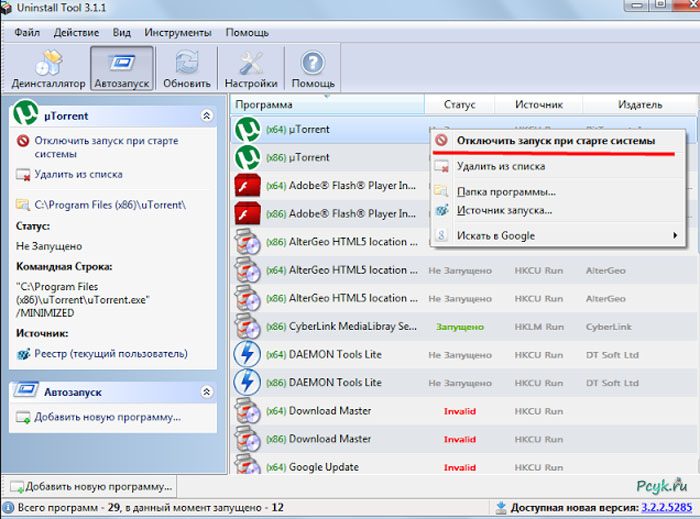Open the Инструменты menu

[178, 33]
